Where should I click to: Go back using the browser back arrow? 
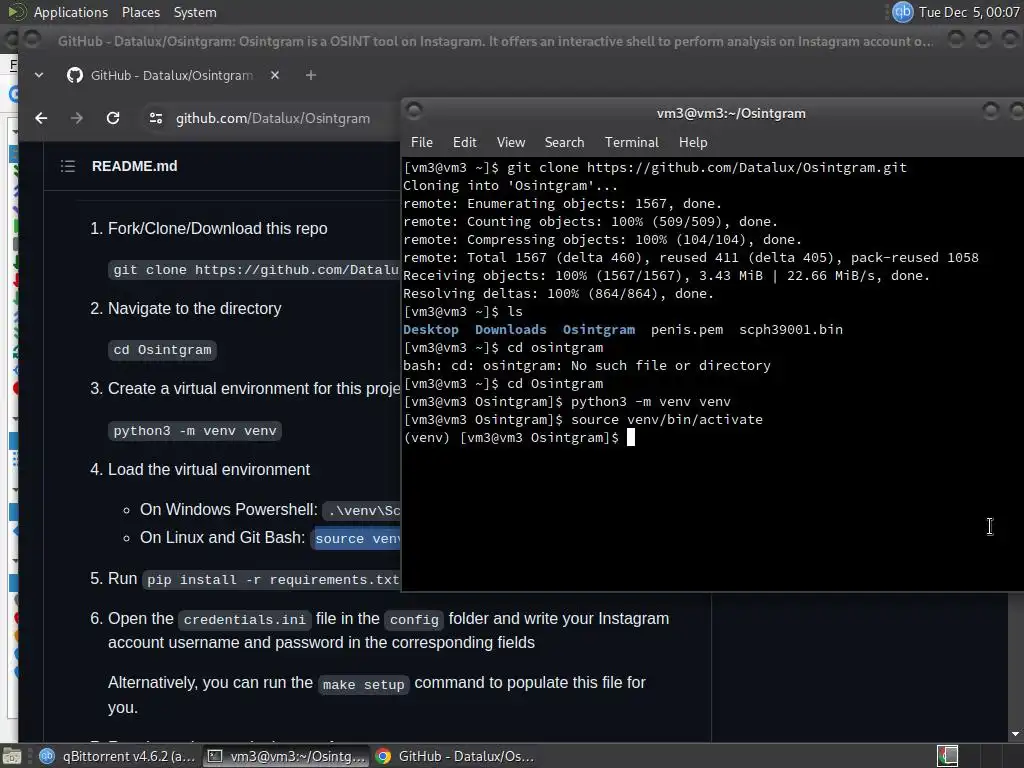[x=41, y=118]
